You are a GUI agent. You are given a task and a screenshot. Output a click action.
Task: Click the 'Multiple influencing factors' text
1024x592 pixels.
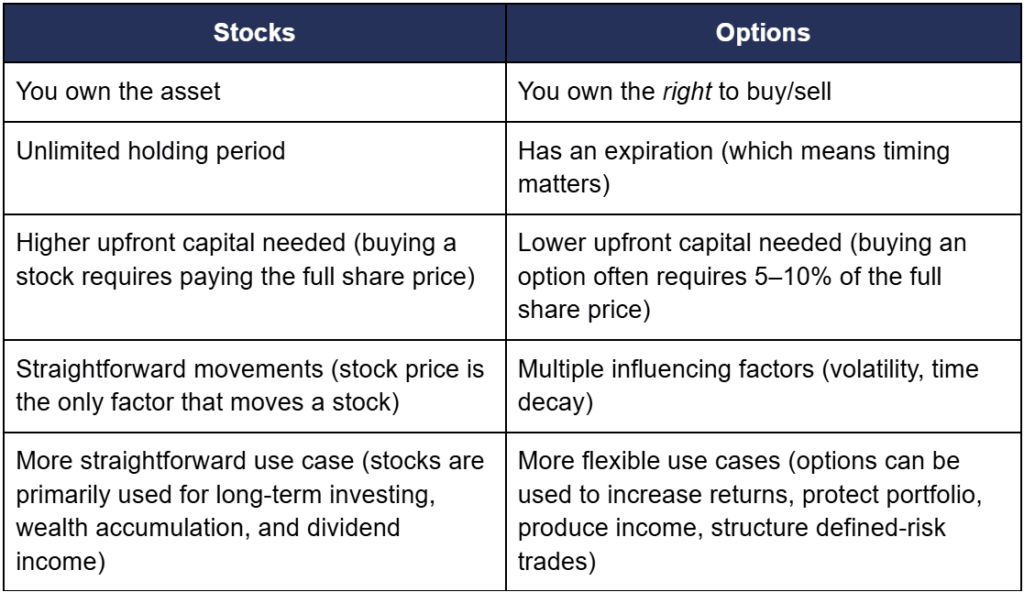[663, 369]
